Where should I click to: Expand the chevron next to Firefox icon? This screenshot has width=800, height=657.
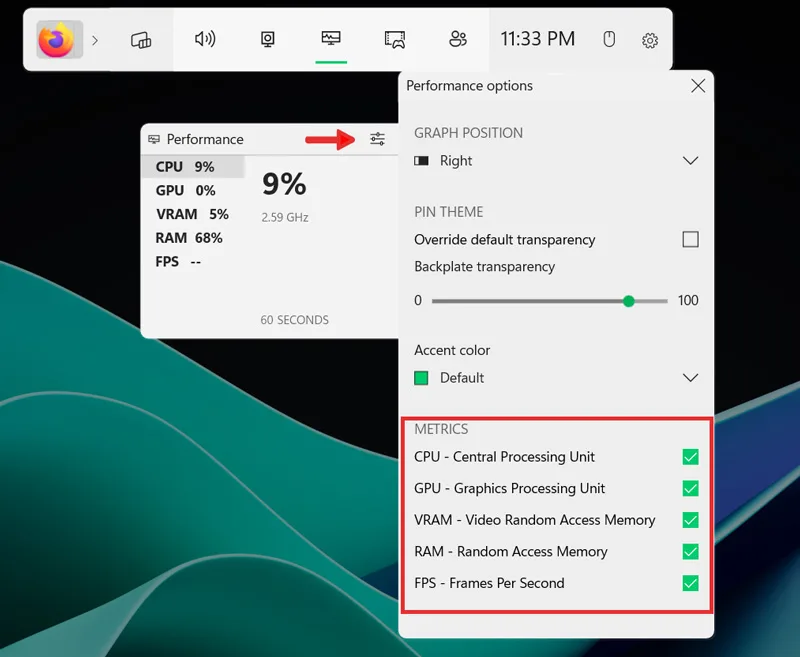pyautogui.click(x=95, y=40)
